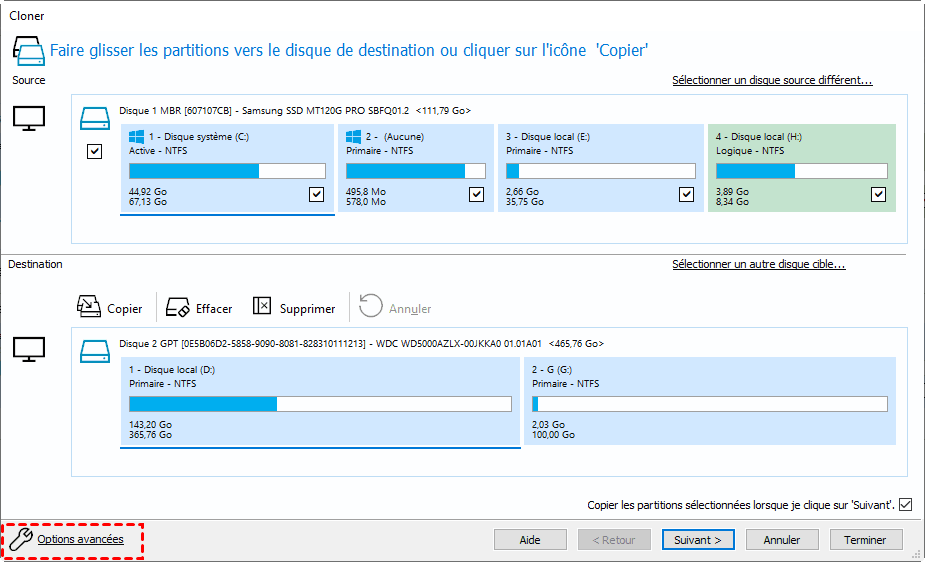This screenshot has width=925, height=562.
Task: Click the Terminer button
Action: click(865, 540)
